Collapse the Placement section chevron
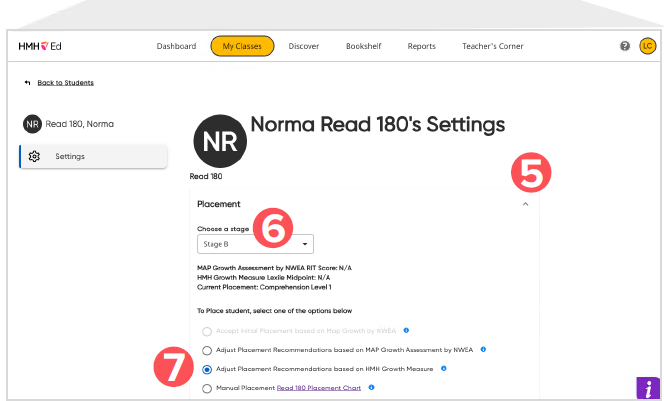This screenshot has height=401, width=664. click(x=526, y=204)
